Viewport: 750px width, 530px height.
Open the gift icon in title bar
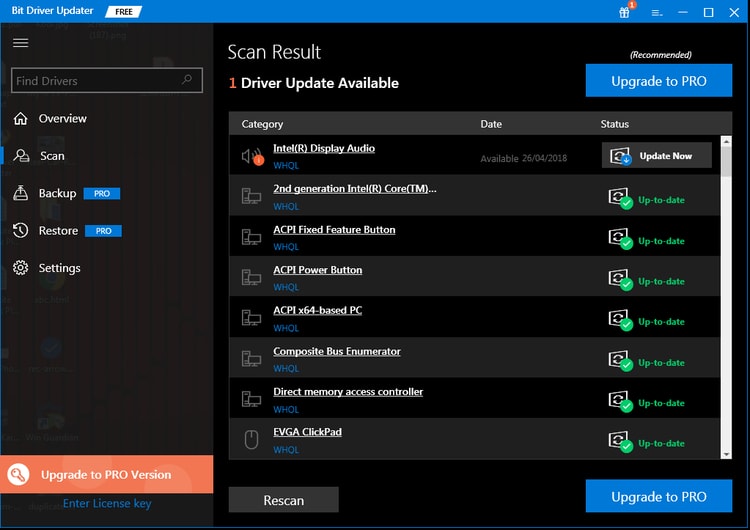(625, 12)
